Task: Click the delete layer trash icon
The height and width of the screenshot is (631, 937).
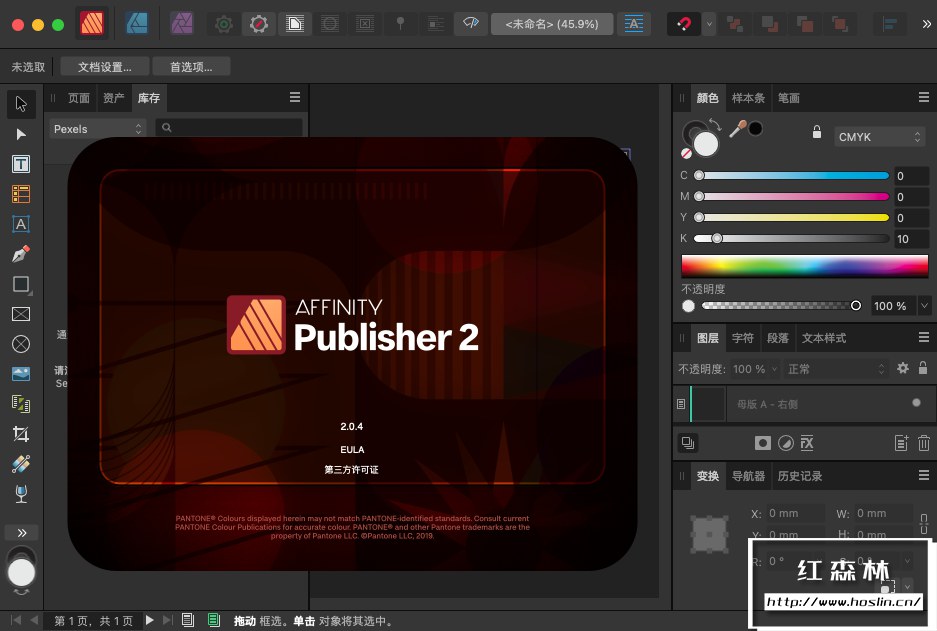Action: tap(923, 443)
